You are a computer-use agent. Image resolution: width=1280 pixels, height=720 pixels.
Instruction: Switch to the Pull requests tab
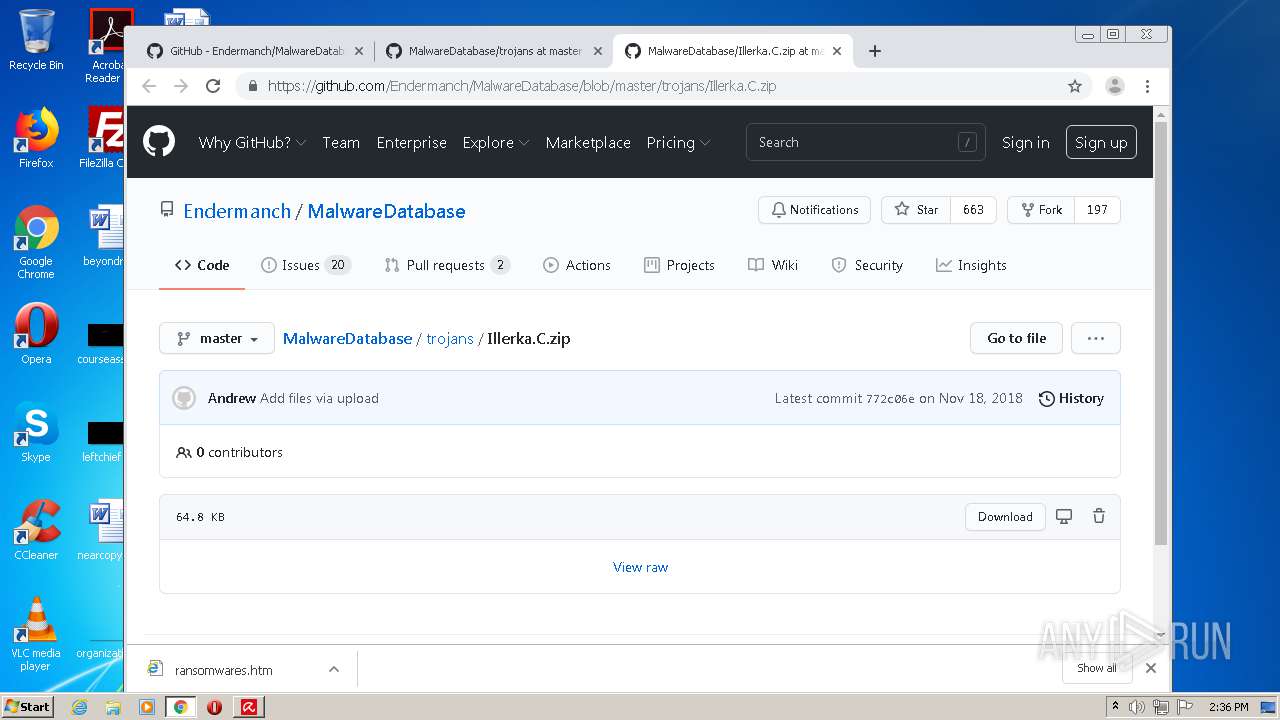447,265
